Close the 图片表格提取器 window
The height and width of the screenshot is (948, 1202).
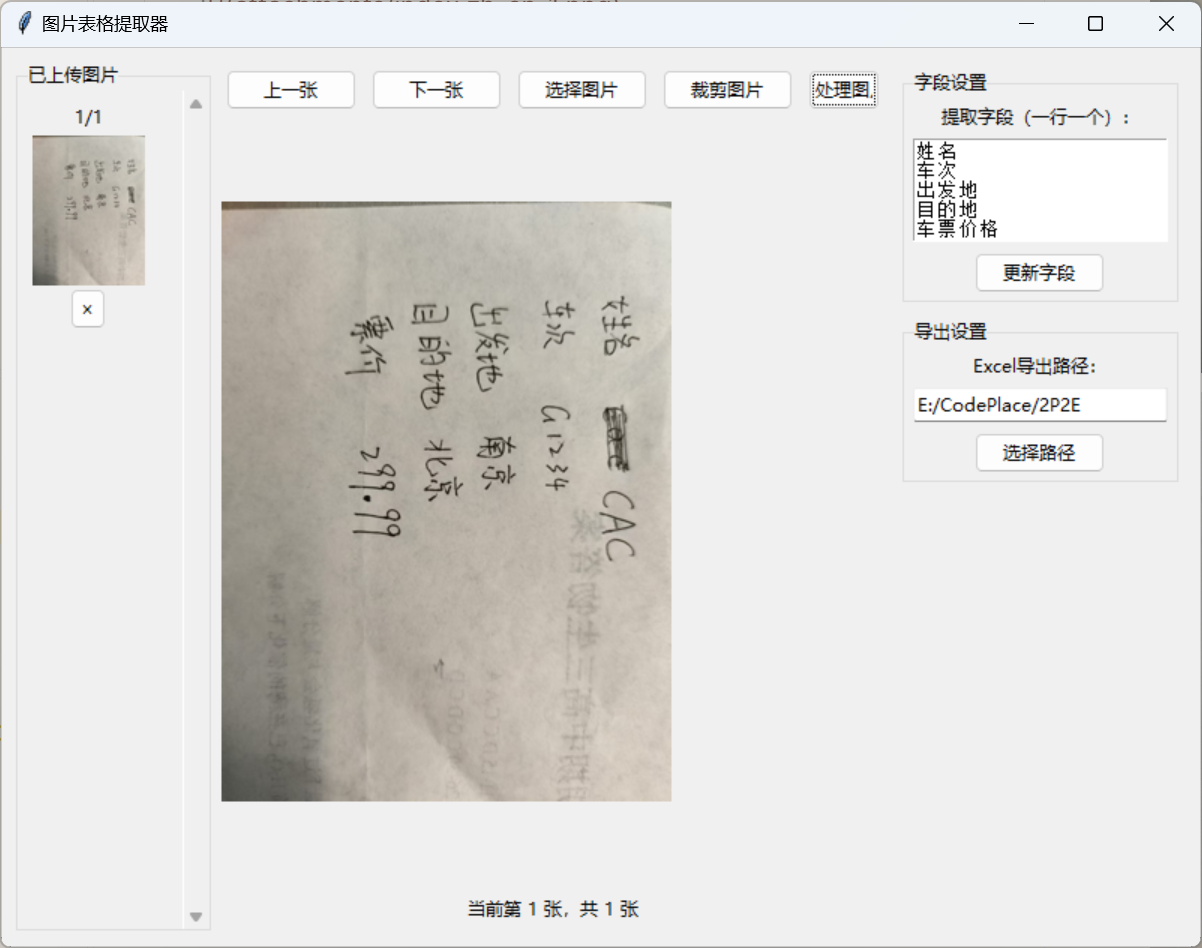[1166, 24]
